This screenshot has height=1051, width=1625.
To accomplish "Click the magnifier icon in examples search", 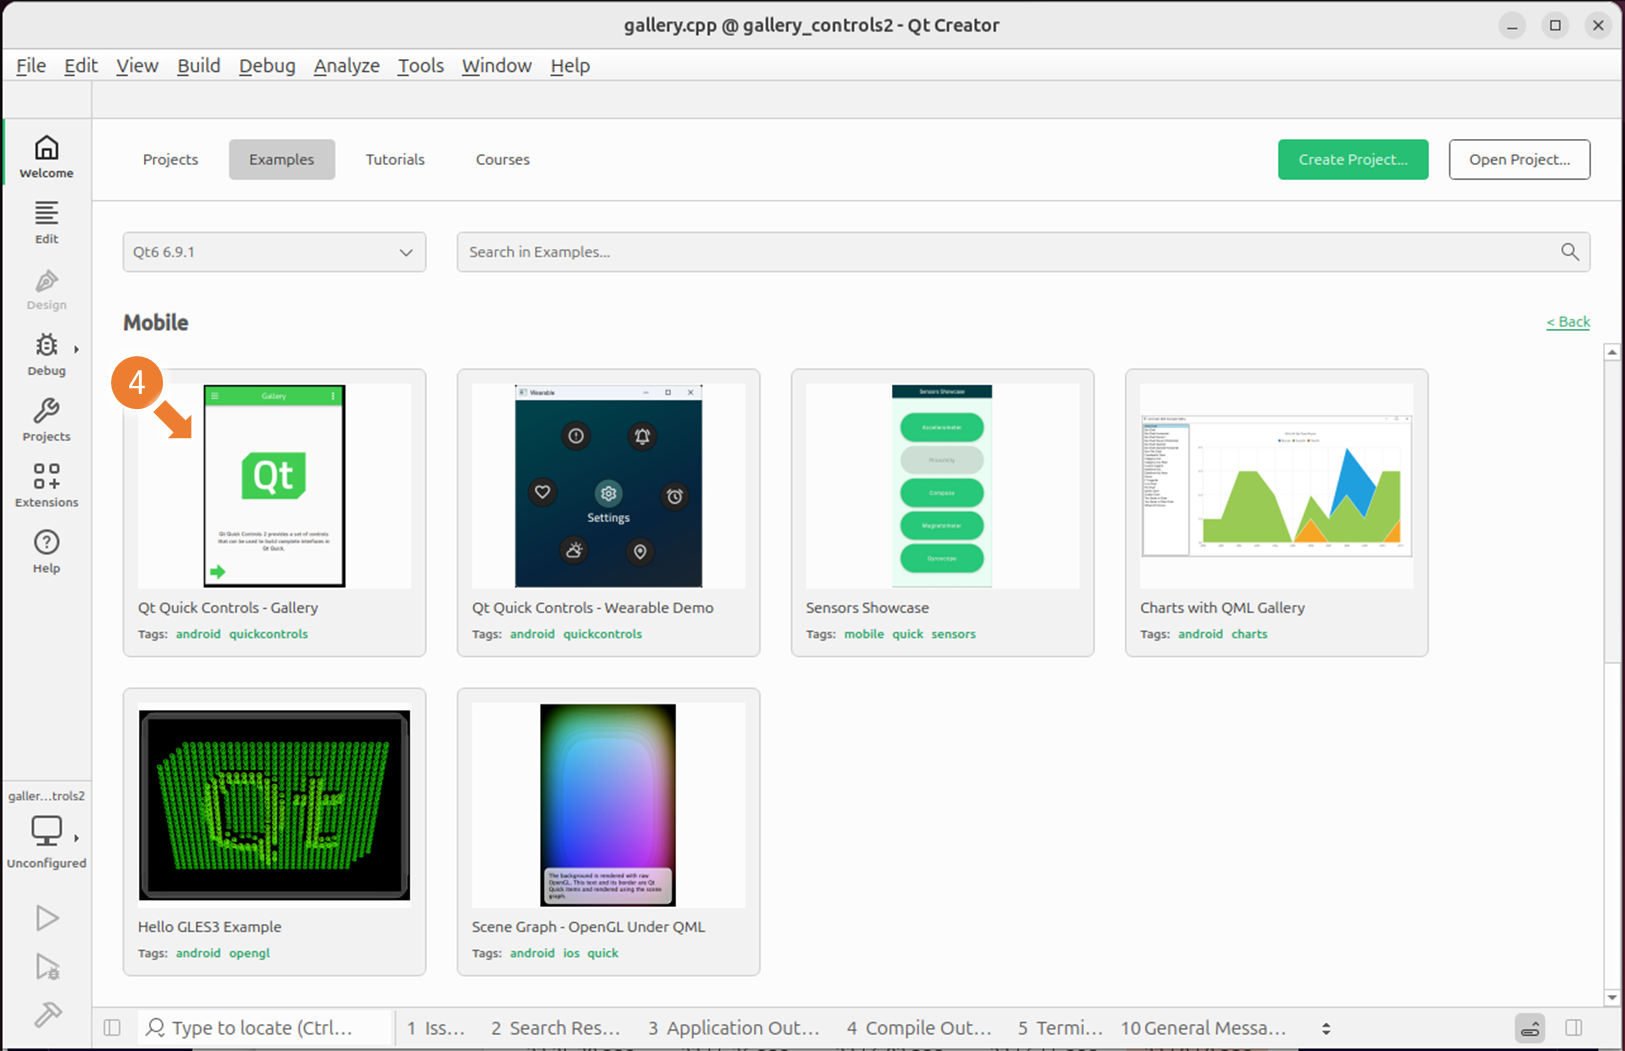I will (x=1570, y=252).
